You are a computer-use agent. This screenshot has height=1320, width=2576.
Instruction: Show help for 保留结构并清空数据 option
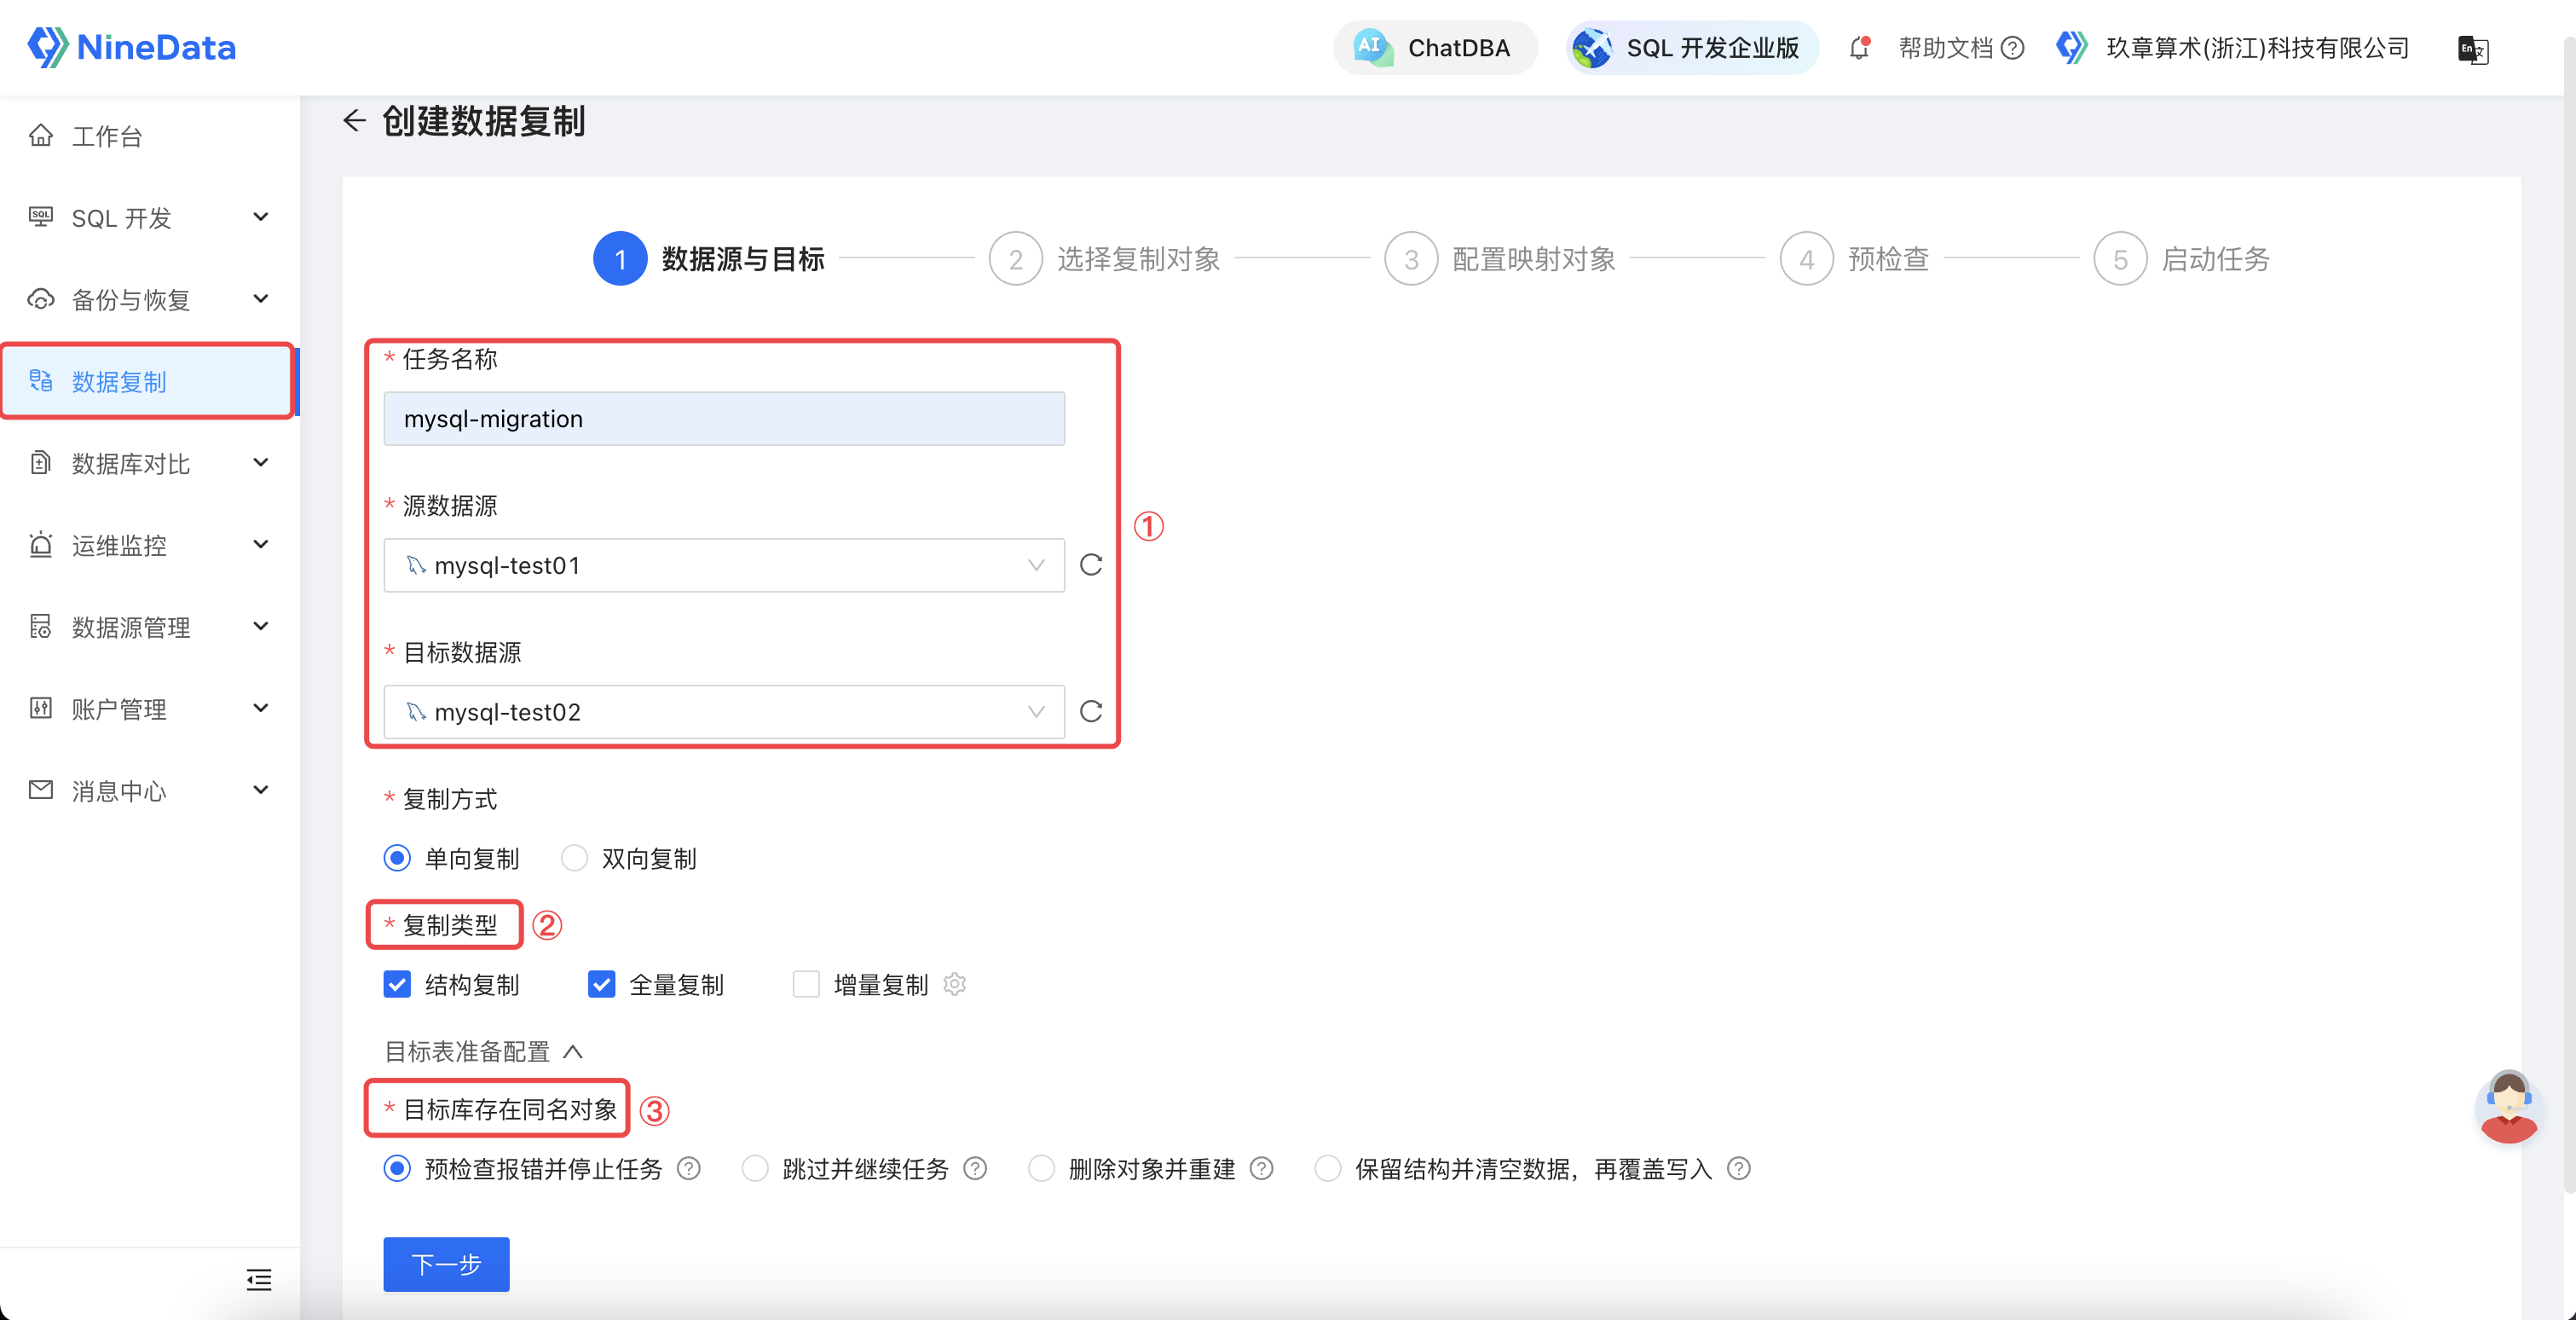1739,1169
